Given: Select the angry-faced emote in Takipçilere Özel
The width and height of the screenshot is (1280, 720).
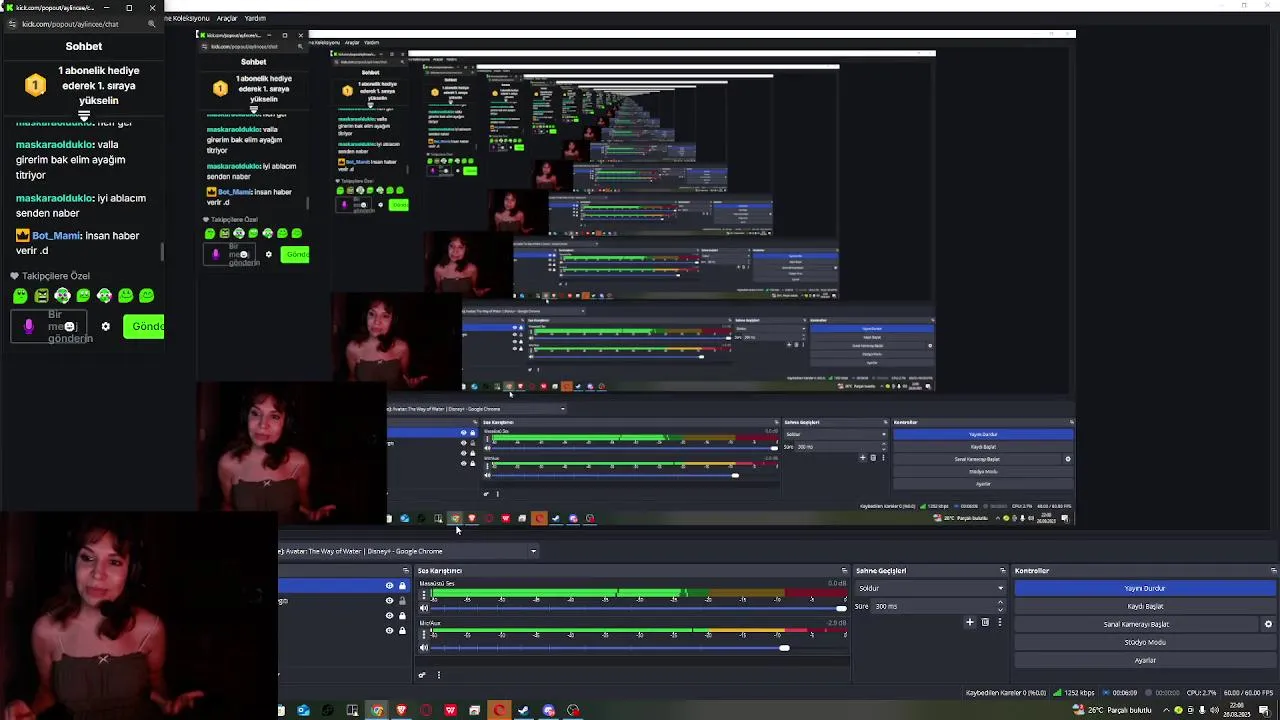Looking at the screenshot, I should click(41, 295).
